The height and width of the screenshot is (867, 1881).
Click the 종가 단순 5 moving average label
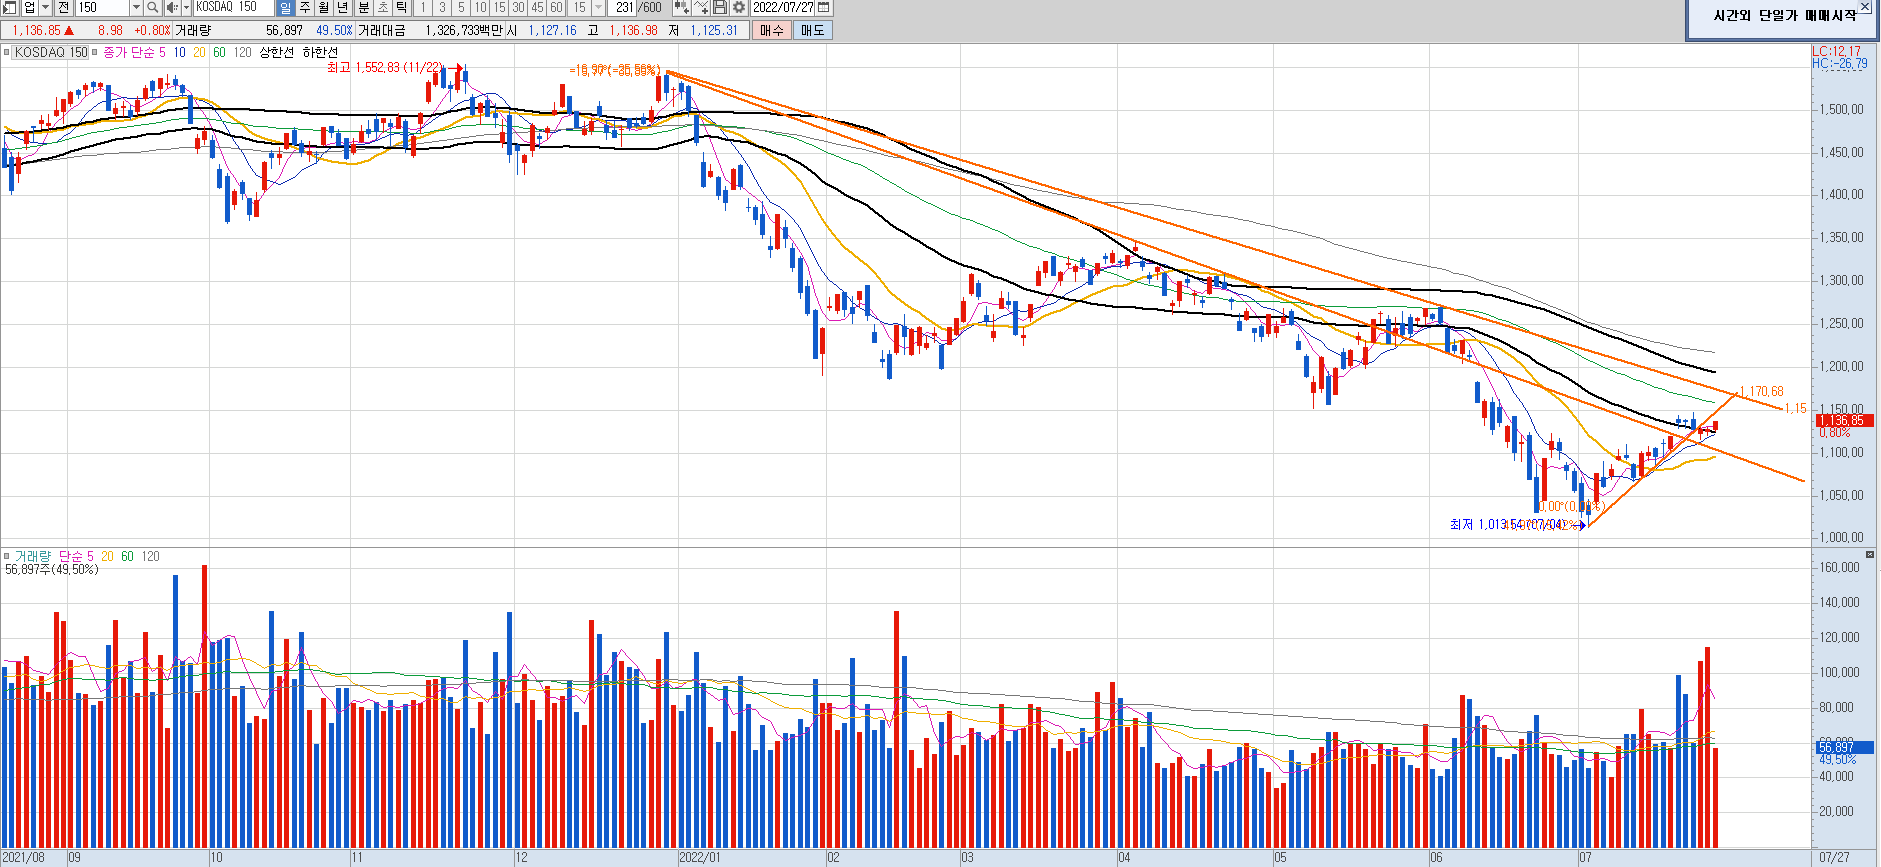[x=134, y=52]
